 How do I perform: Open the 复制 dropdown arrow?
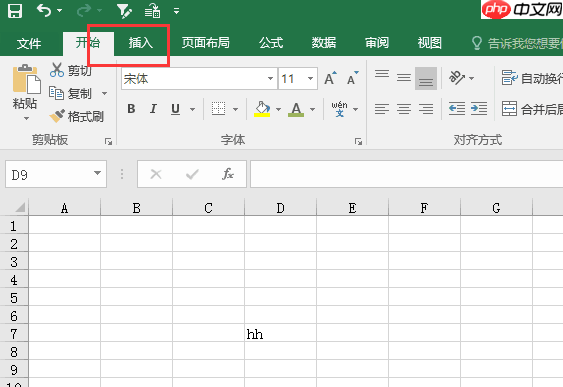(x=104, y=94)
